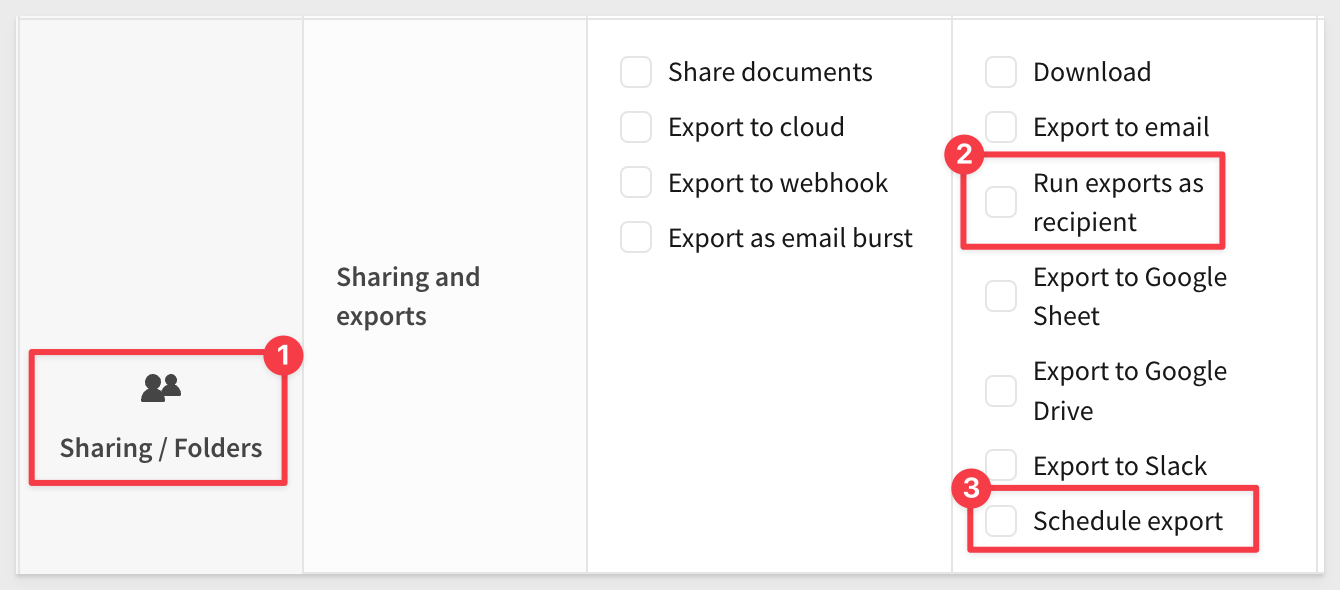Screen dimensions: 1340x590
Task: Tick the Export to cloud checkbox
Action: pos(636,127)
